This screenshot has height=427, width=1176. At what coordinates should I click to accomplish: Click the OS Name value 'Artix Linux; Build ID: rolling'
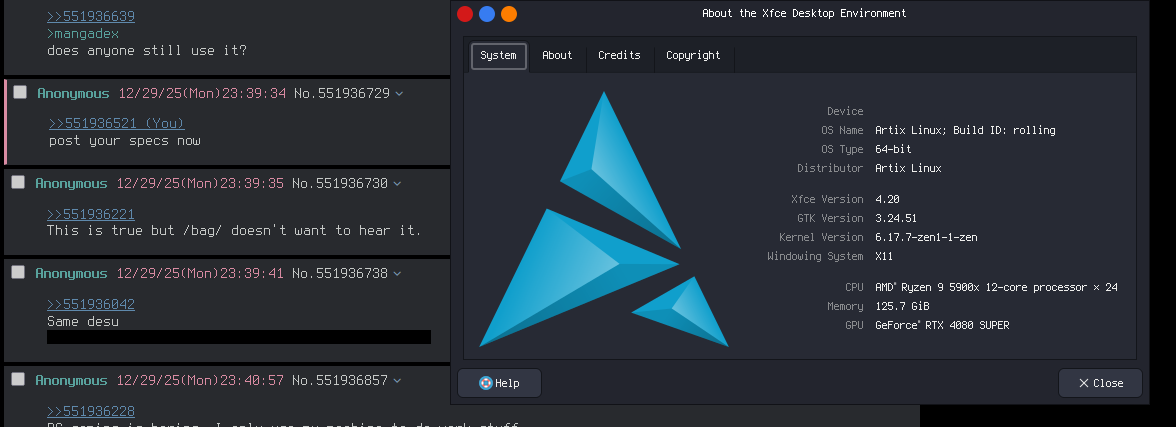pos(965,131)
